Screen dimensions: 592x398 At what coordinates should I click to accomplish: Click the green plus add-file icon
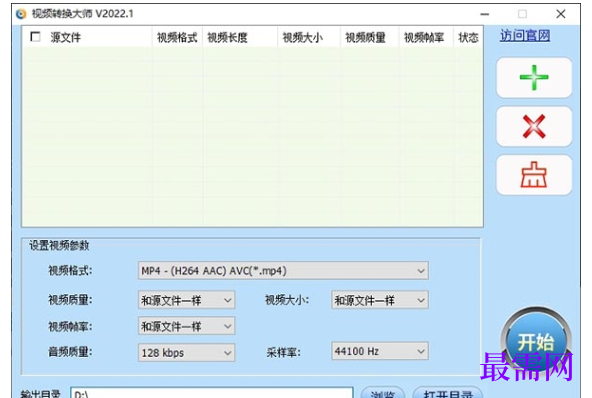click(534, 77)
